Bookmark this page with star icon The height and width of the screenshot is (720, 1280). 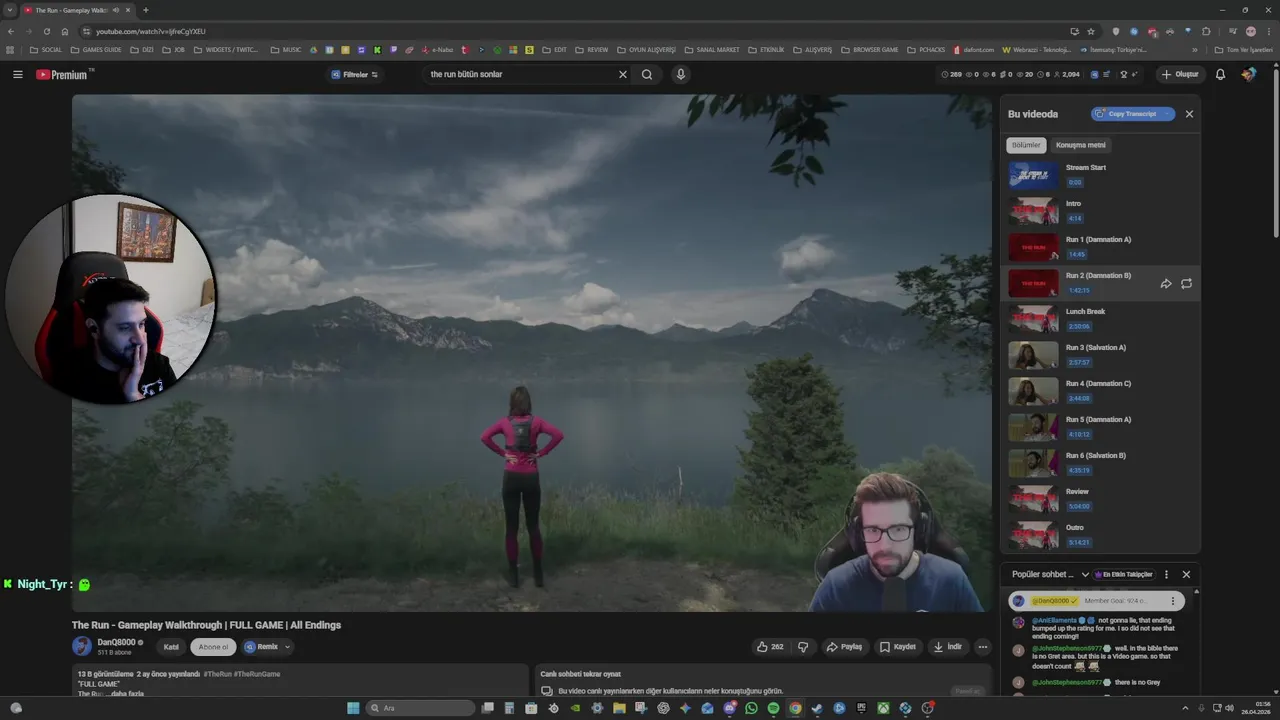(x=1091, y=32)
